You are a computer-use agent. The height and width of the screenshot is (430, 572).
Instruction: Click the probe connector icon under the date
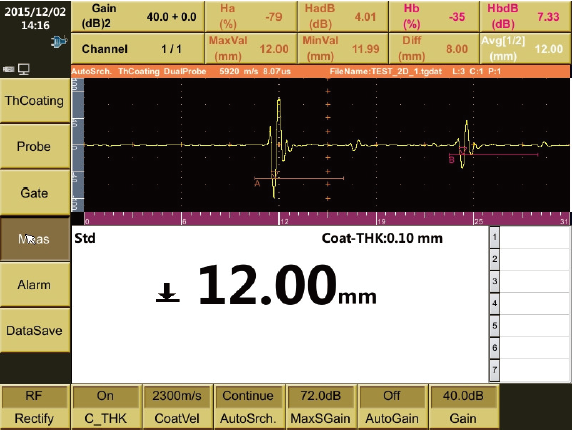59,42
